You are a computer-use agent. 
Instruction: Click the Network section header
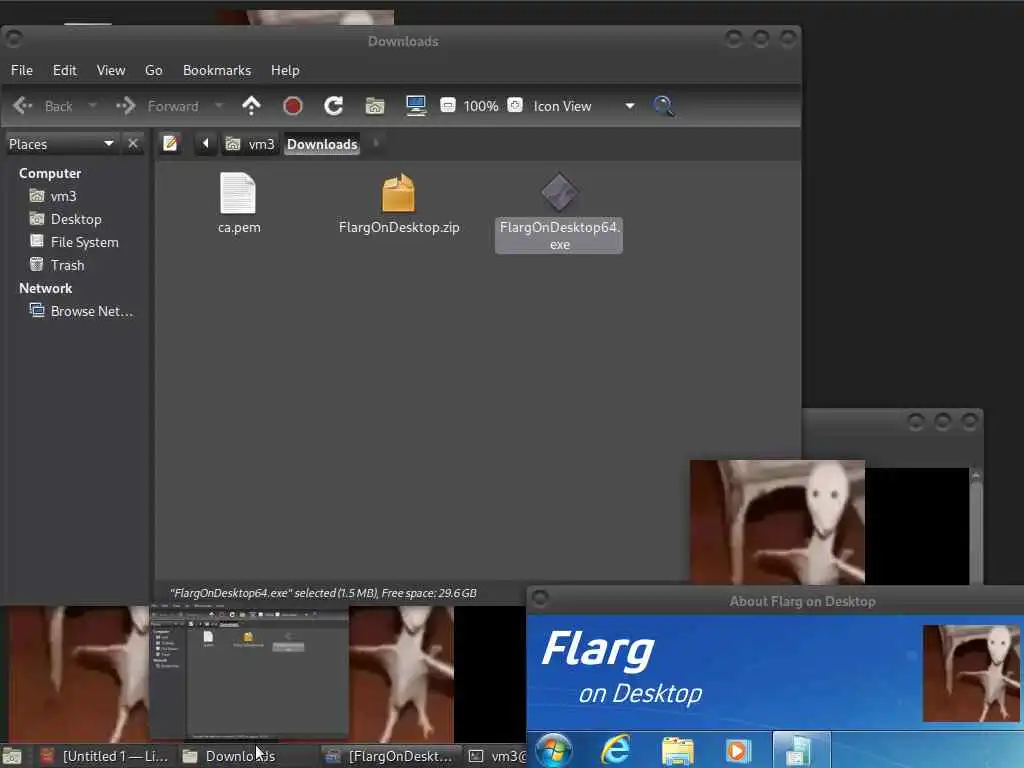coord(45,288)
